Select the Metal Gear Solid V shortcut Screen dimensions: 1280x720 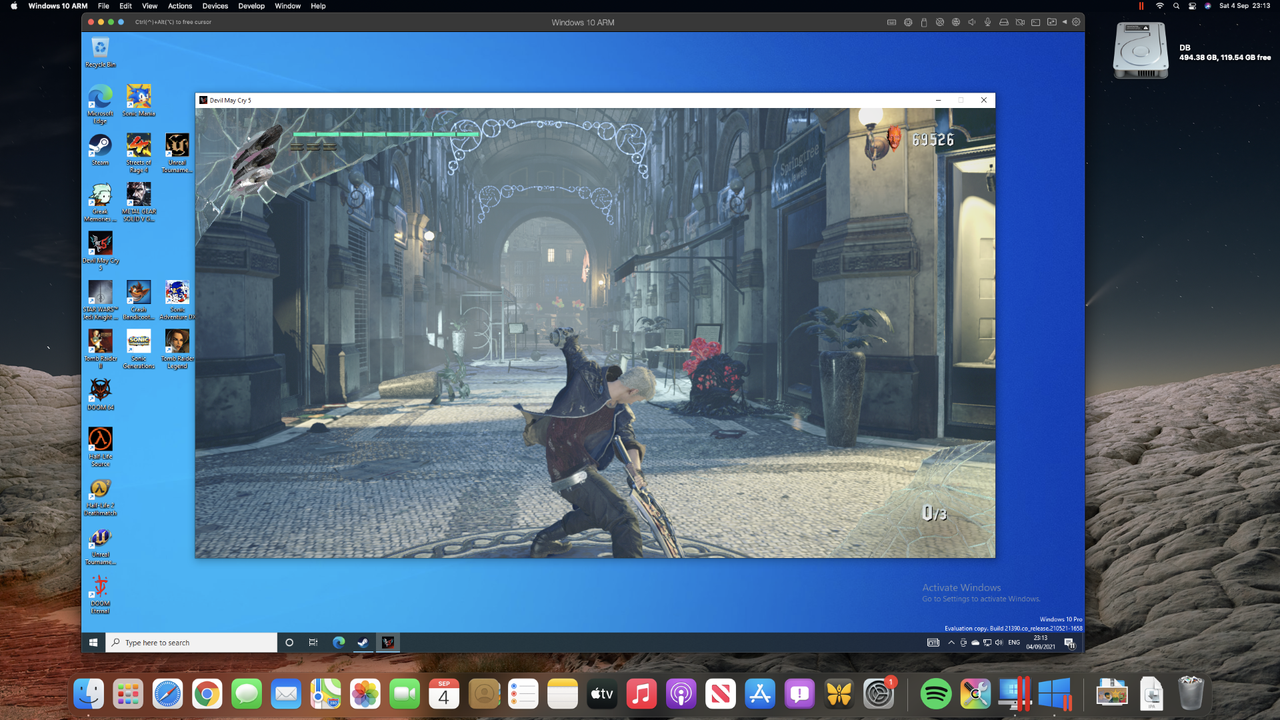pyautogui.click(x=139, y=202)
